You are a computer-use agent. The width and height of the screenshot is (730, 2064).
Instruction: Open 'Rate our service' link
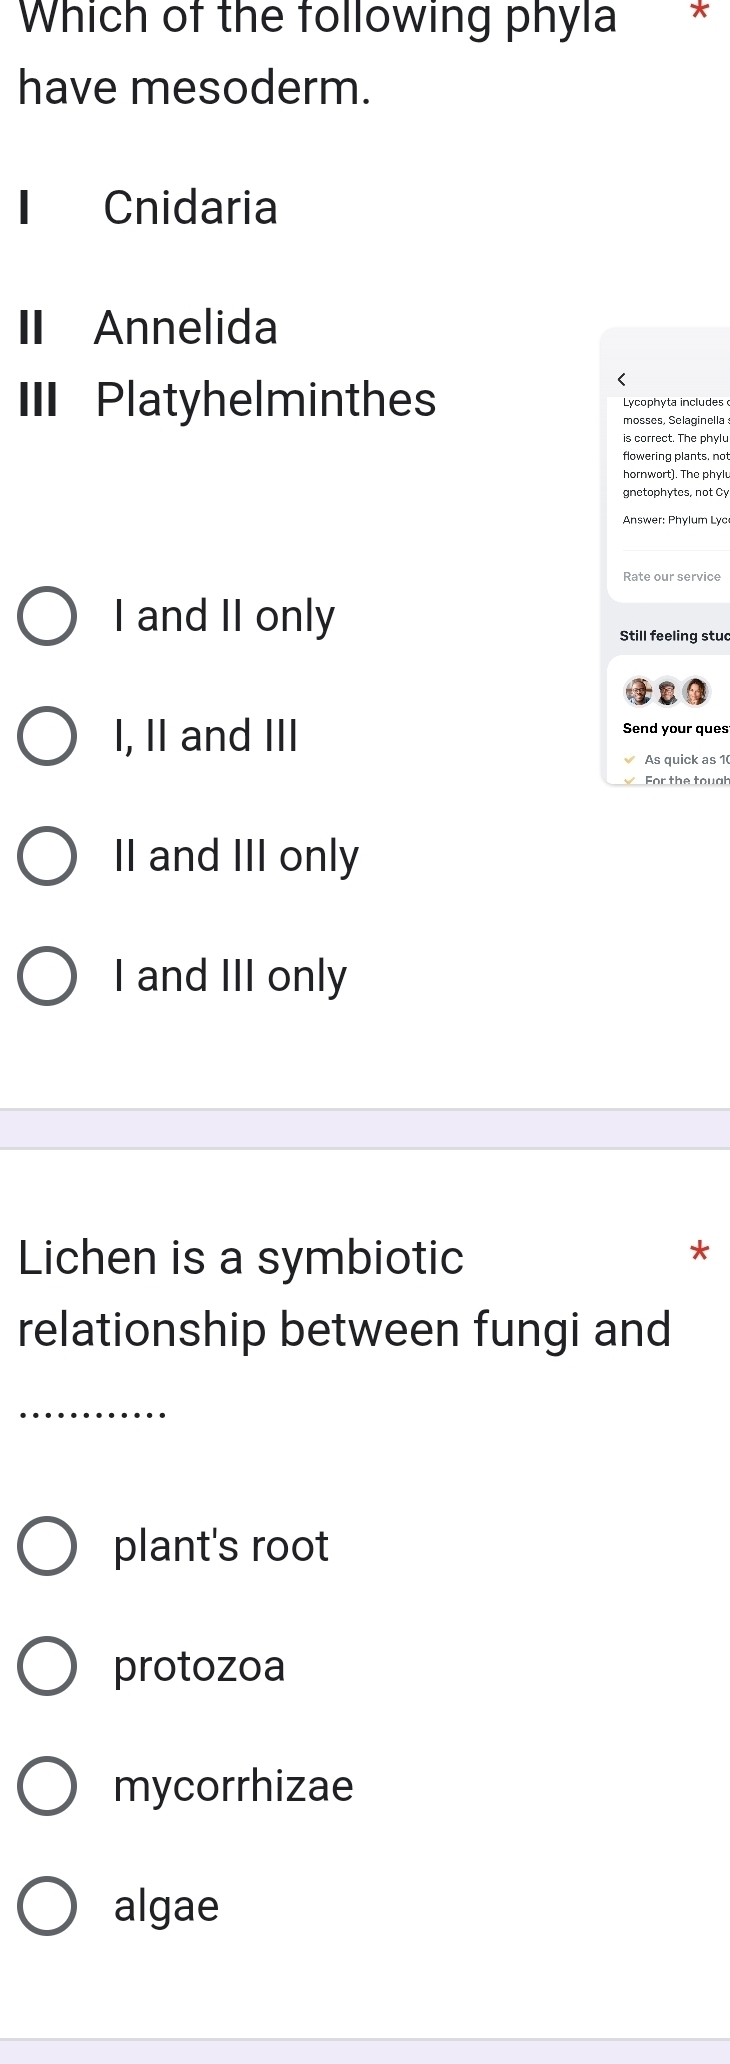click(x=671, y=576)
